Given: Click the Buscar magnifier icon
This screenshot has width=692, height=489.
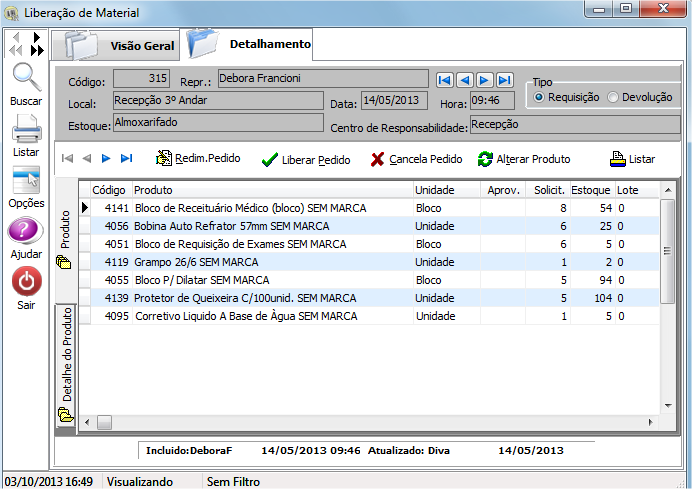Looking at the screenshot, I should [26, 78].
